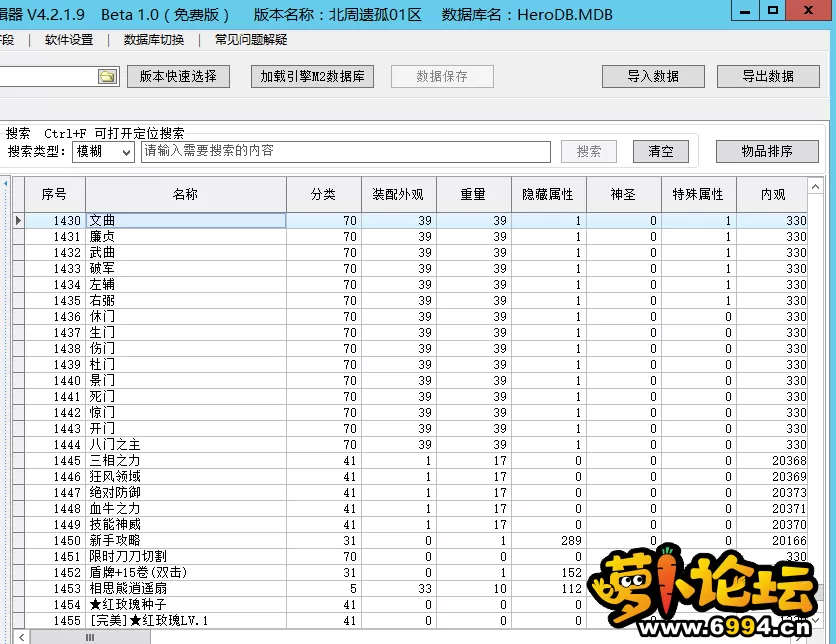Screen dimensions: 836x644
Task: Select the 景门 name cell
Action: (x=186, y=380)
